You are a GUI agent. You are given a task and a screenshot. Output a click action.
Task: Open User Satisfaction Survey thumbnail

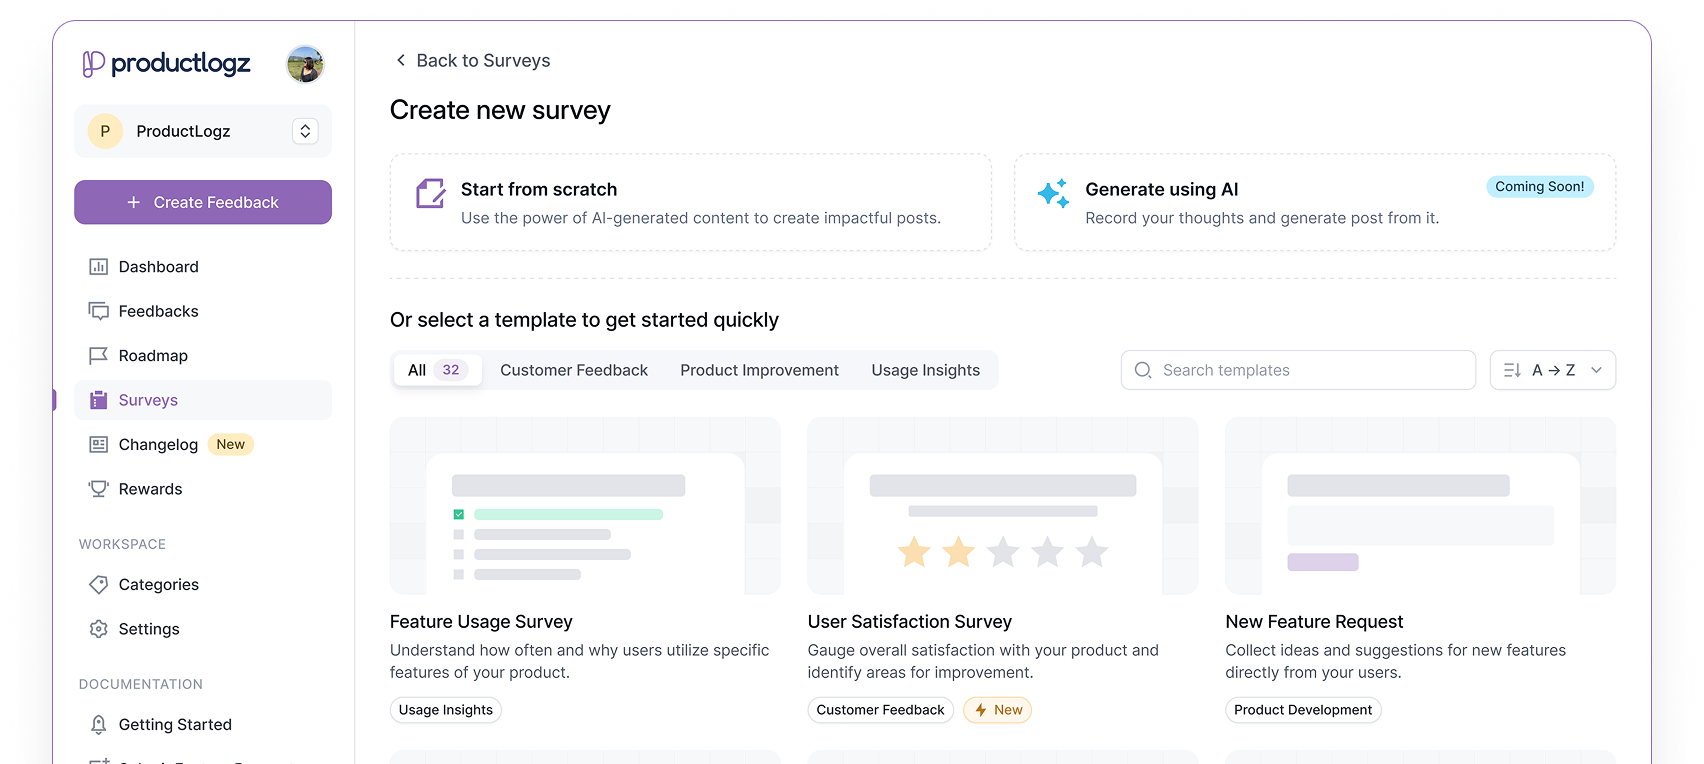pyautogui.click(x=1003, y=506)
